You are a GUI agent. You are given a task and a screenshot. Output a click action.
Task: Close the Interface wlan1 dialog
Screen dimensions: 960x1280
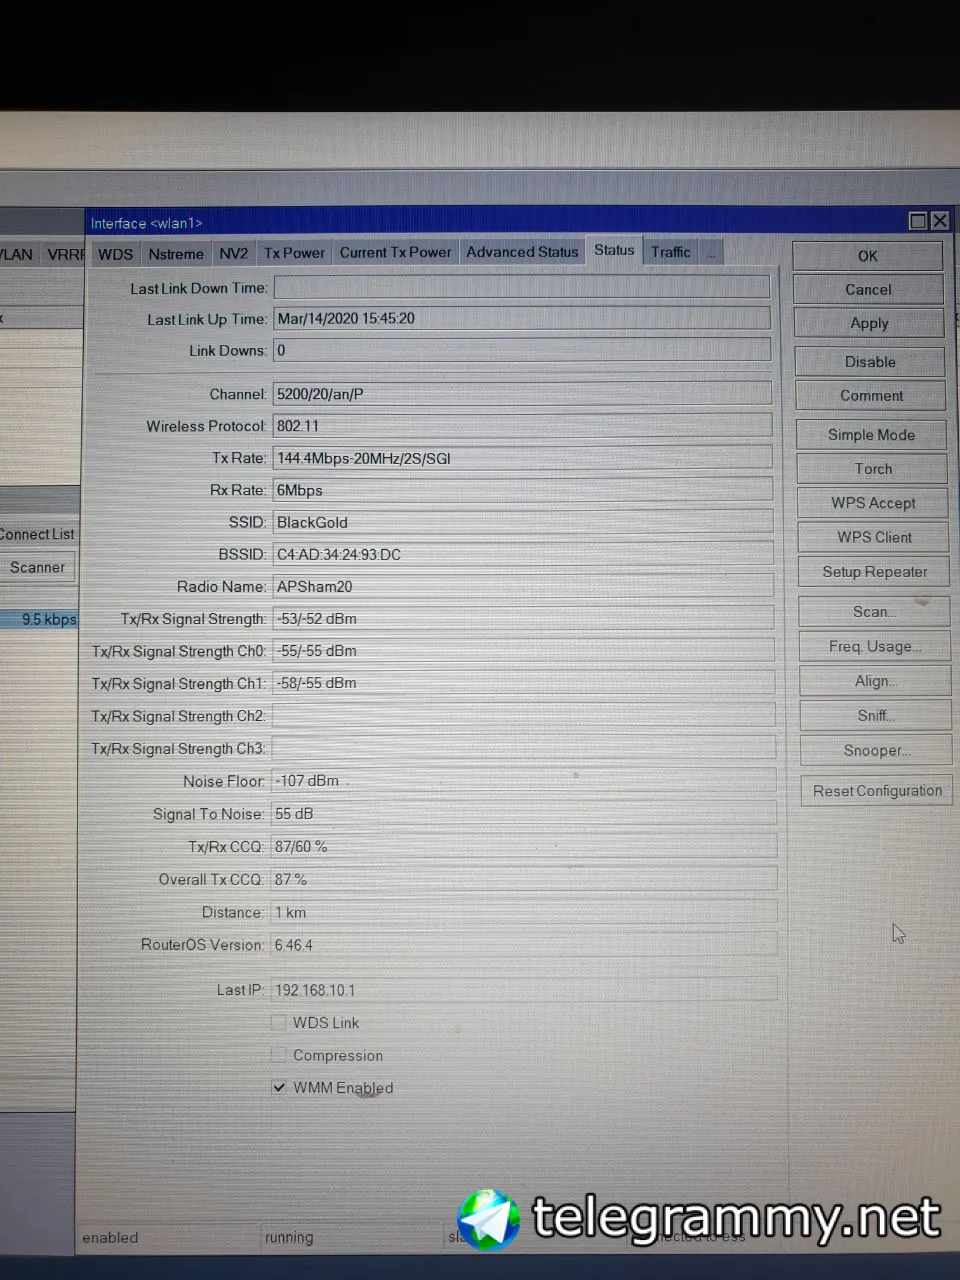939,221
